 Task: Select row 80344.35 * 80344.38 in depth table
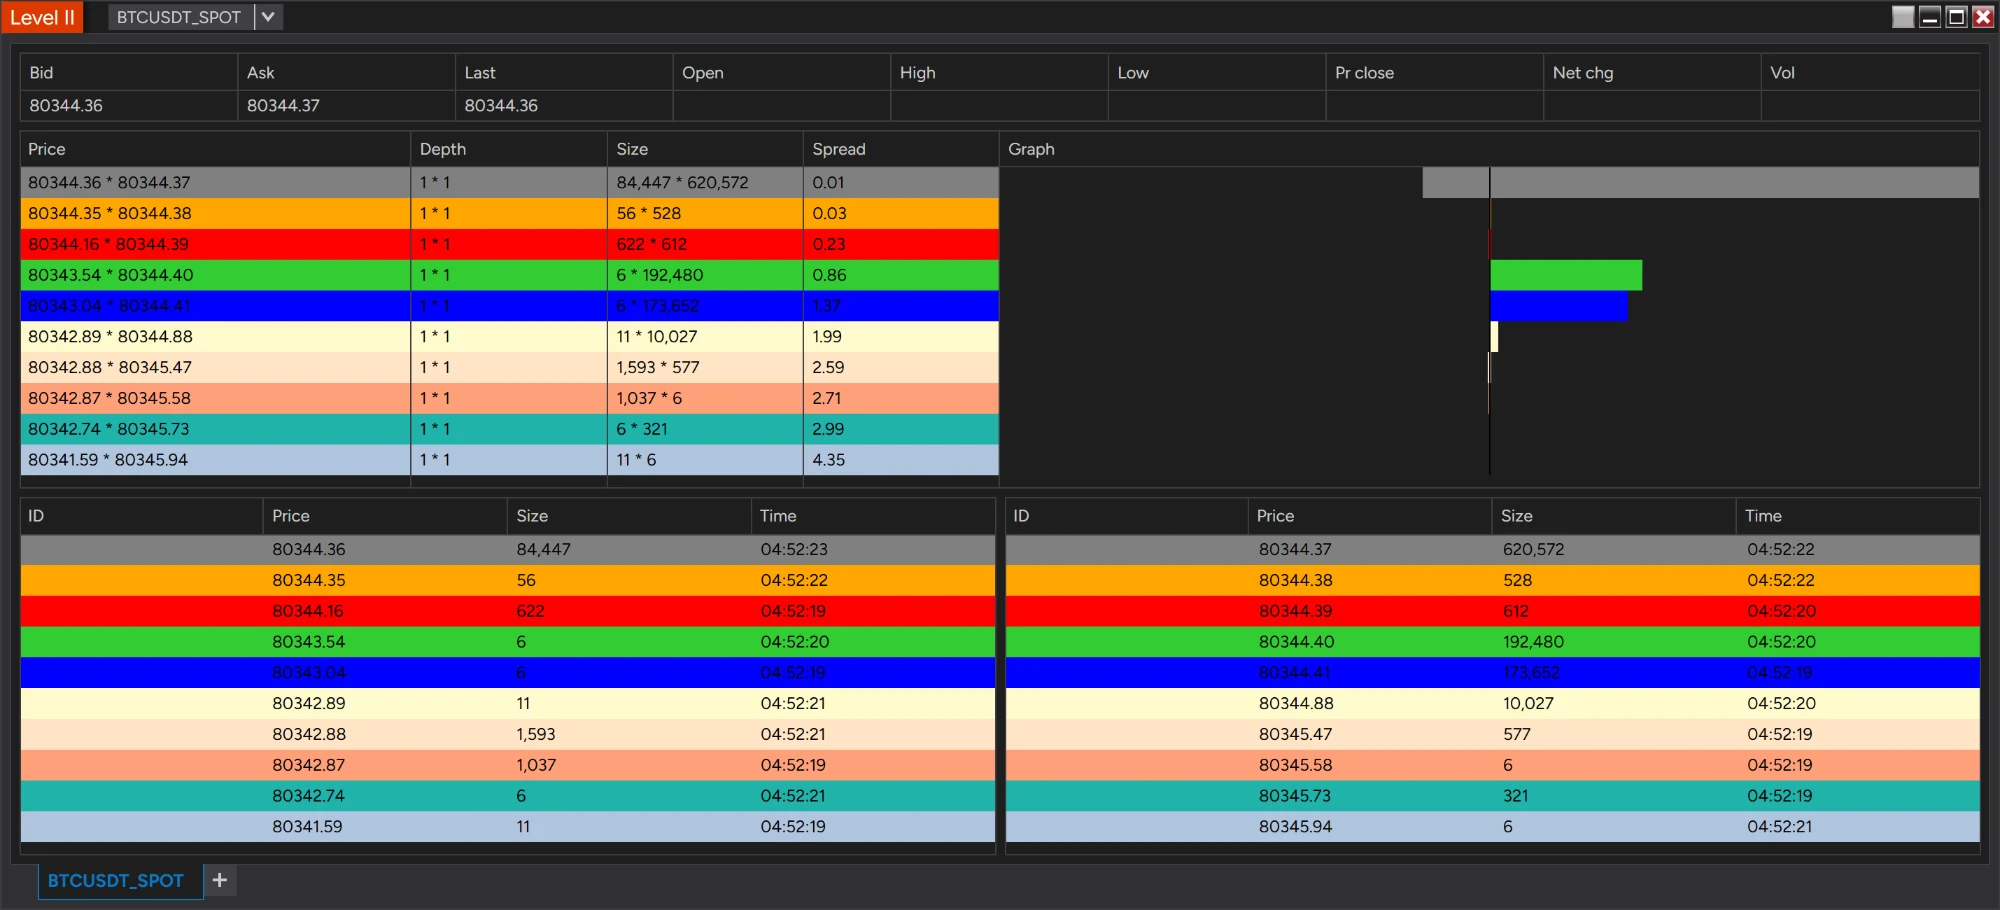pyautogui.click(x=509, y=213)
